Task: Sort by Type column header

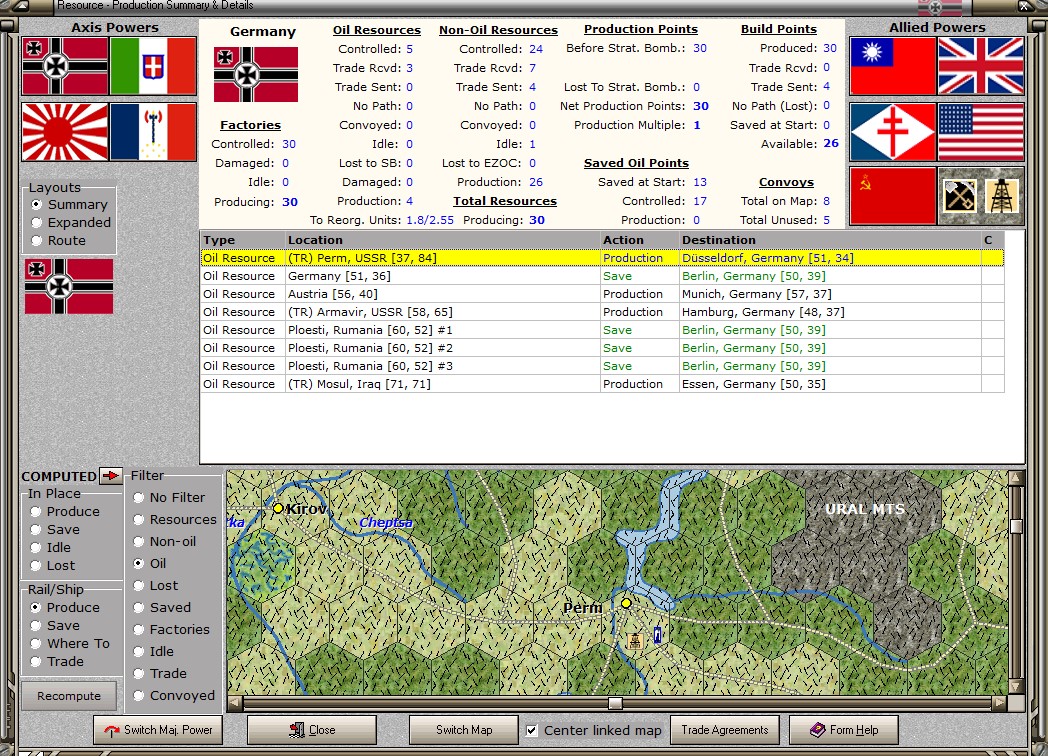Action: pos(243,240)
